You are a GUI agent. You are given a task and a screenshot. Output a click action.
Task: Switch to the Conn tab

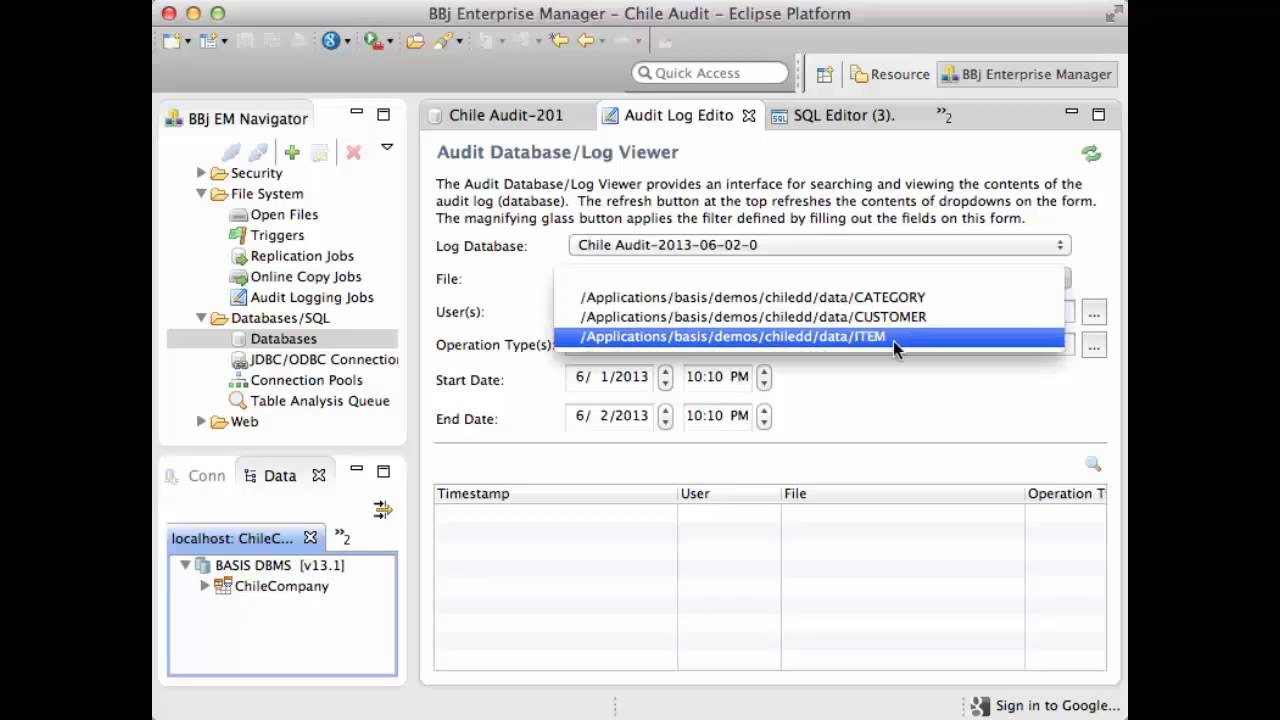[x=197, y=476]
